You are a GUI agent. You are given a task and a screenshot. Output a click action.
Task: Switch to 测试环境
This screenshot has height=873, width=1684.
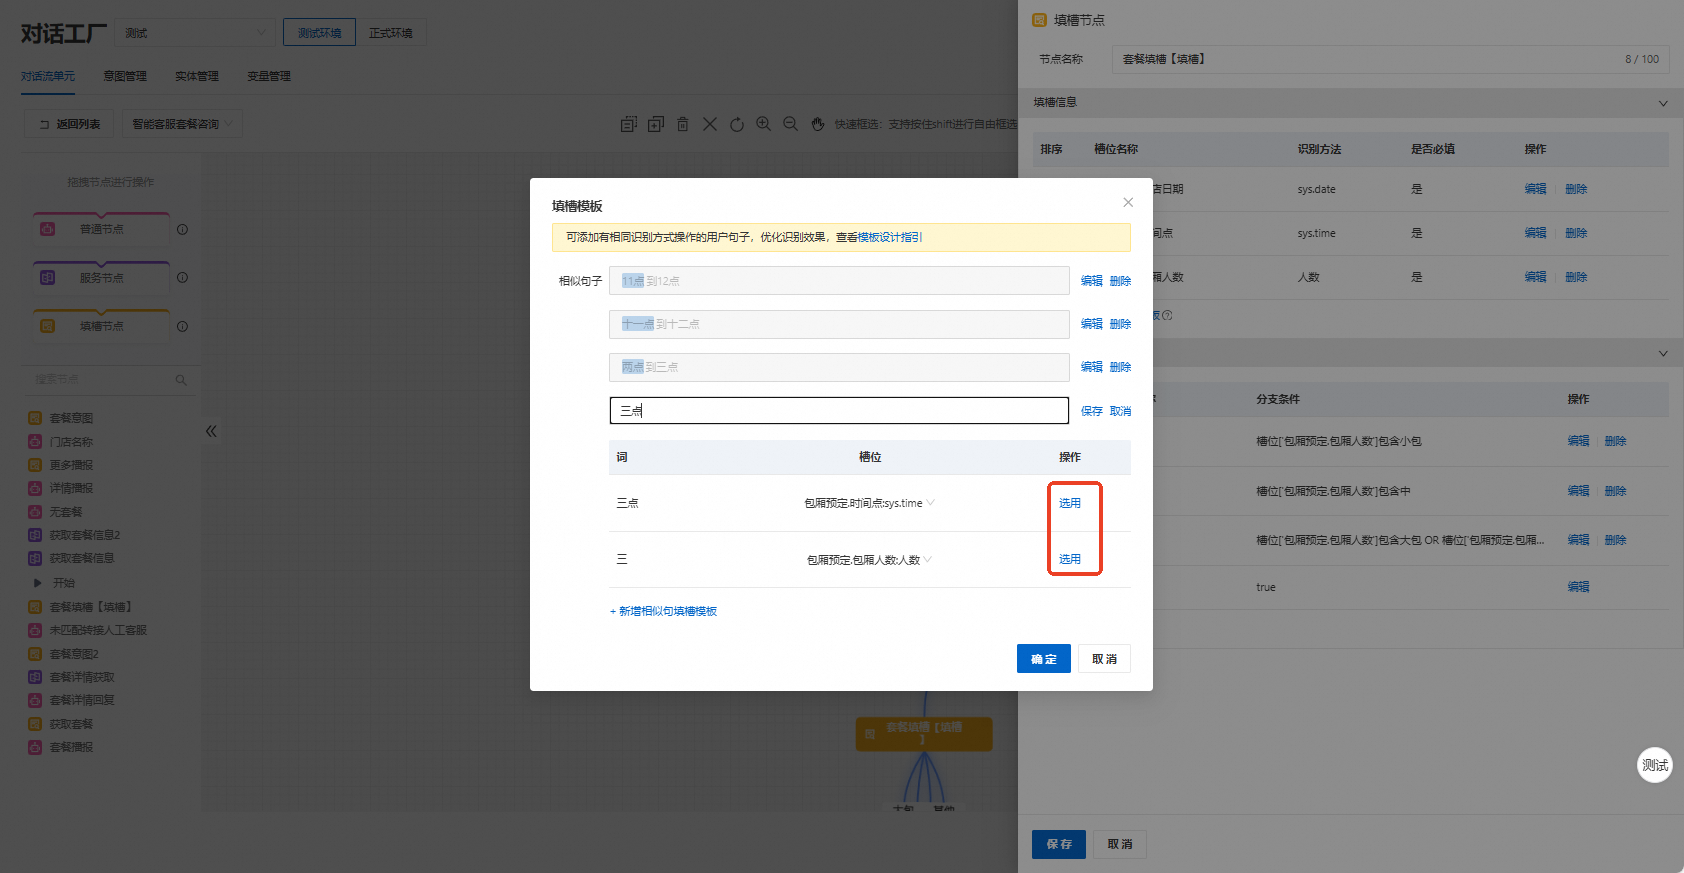(319, 33)
